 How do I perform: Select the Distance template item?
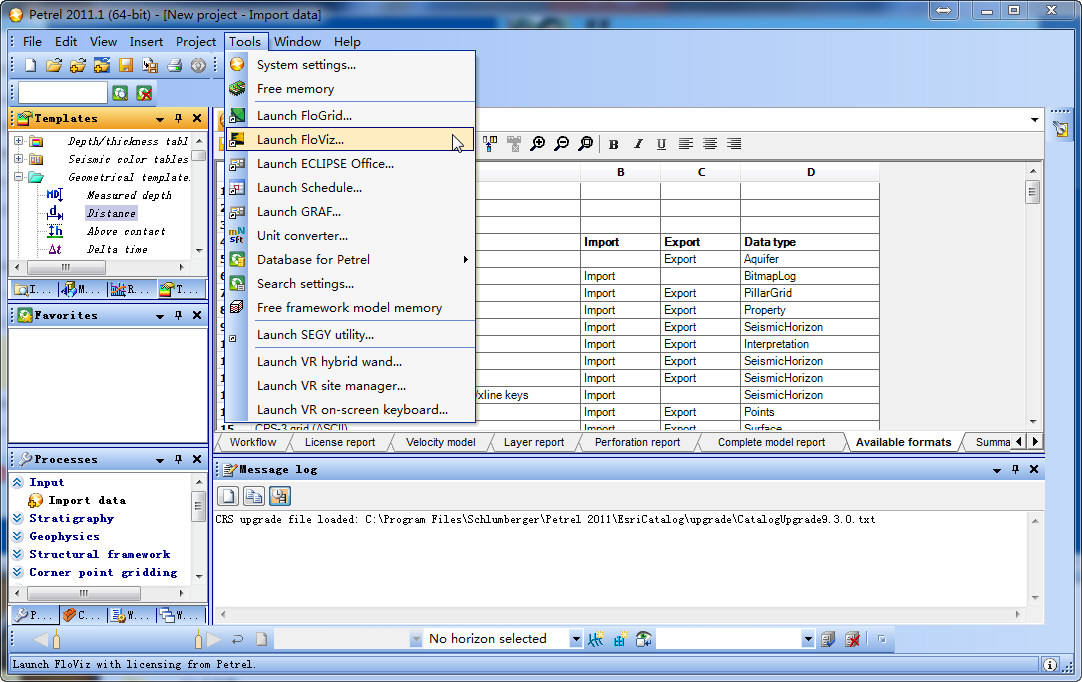click(x=111, y=213)
